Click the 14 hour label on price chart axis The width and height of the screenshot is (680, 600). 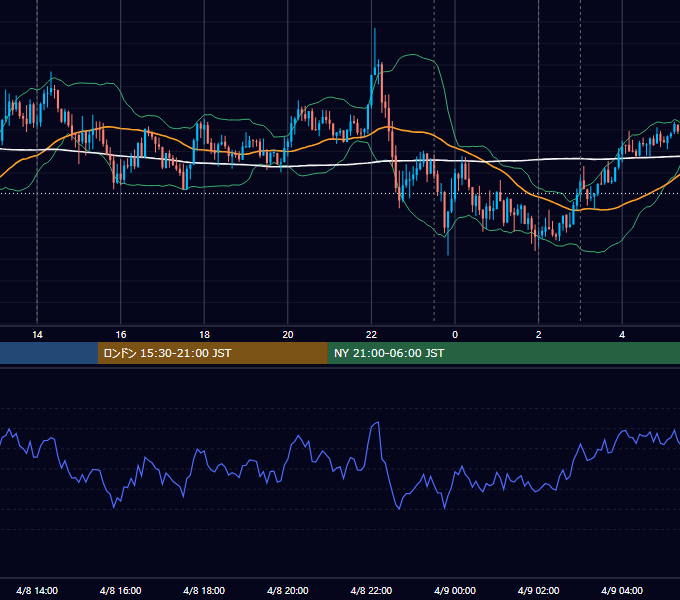coord(37,335)
